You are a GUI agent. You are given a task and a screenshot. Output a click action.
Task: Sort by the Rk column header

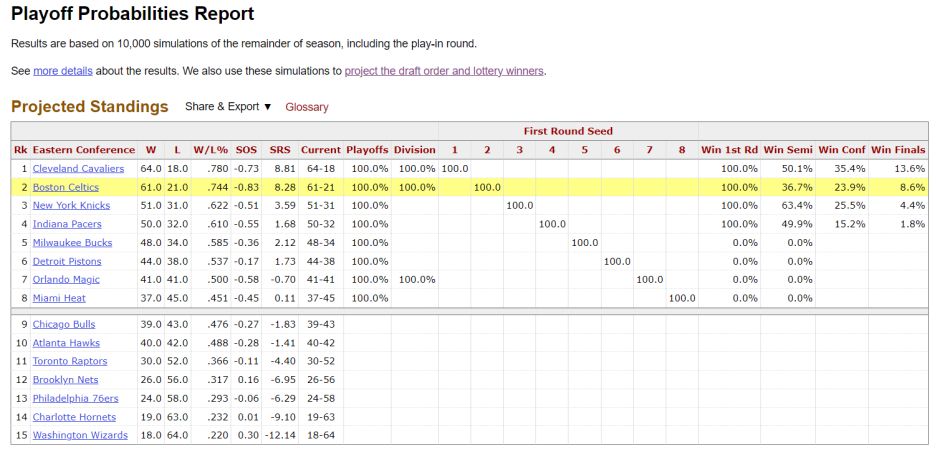point(20,150)
